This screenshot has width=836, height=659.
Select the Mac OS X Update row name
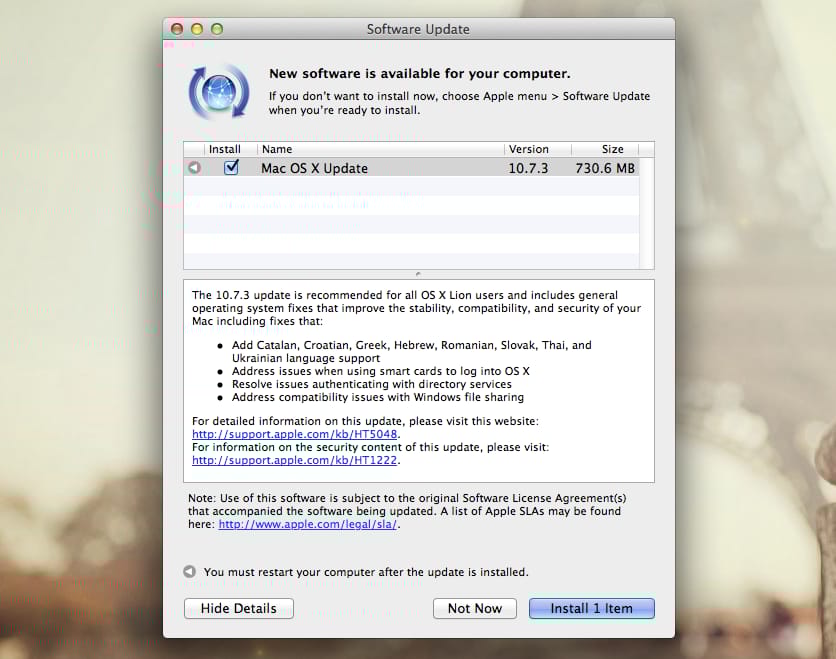point(315,168)
